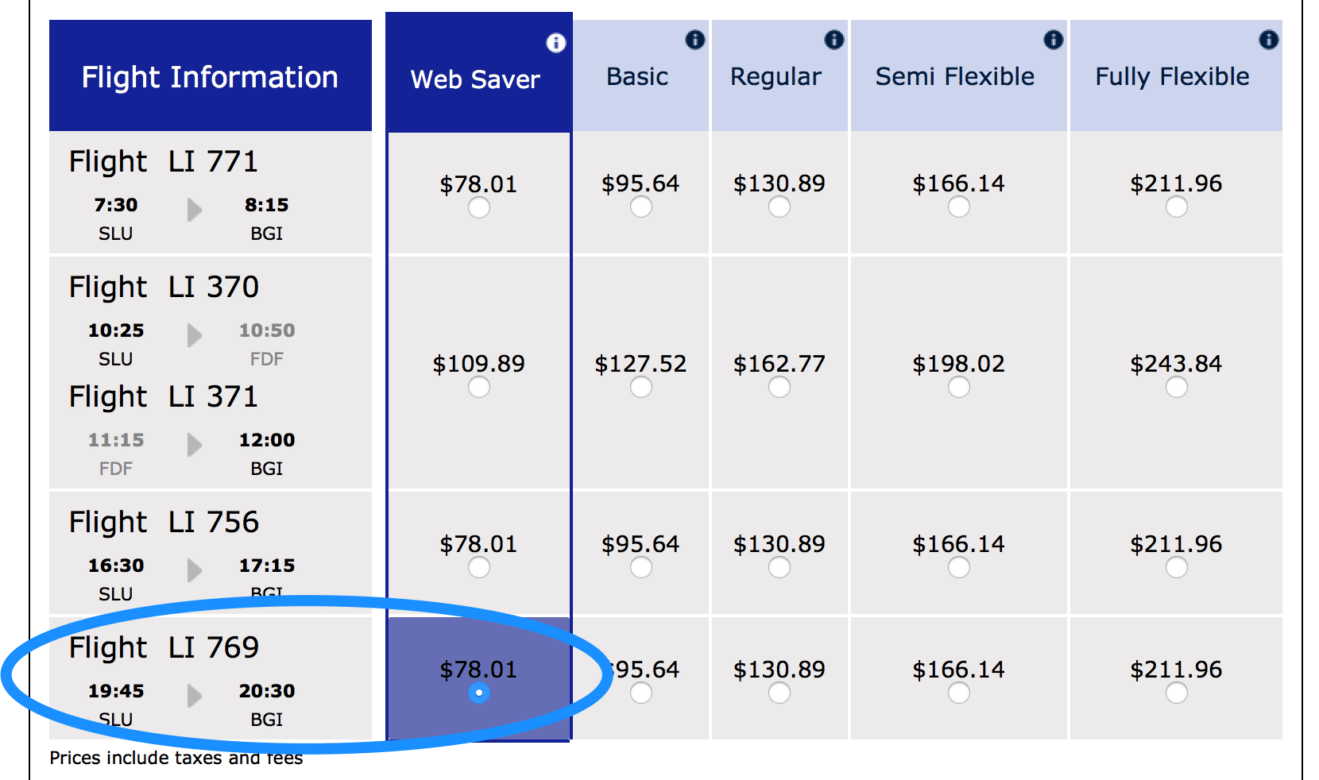The height and width of the screenshot is (780, 1319).
Task: Select $130.89 Regular fare for LI 756
Action: pos(779,567)
